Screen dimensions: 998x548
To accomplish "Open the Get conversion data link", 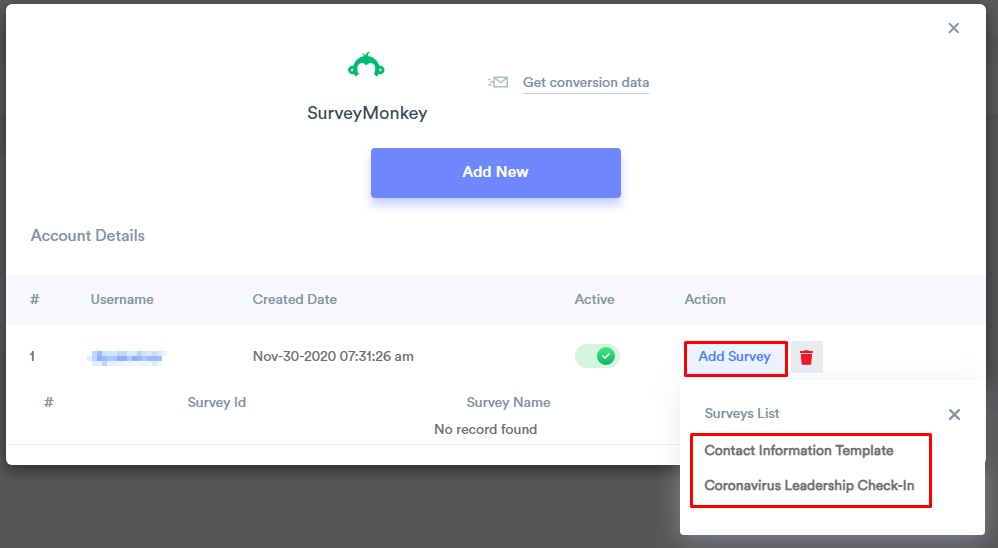I will point(586,82).
